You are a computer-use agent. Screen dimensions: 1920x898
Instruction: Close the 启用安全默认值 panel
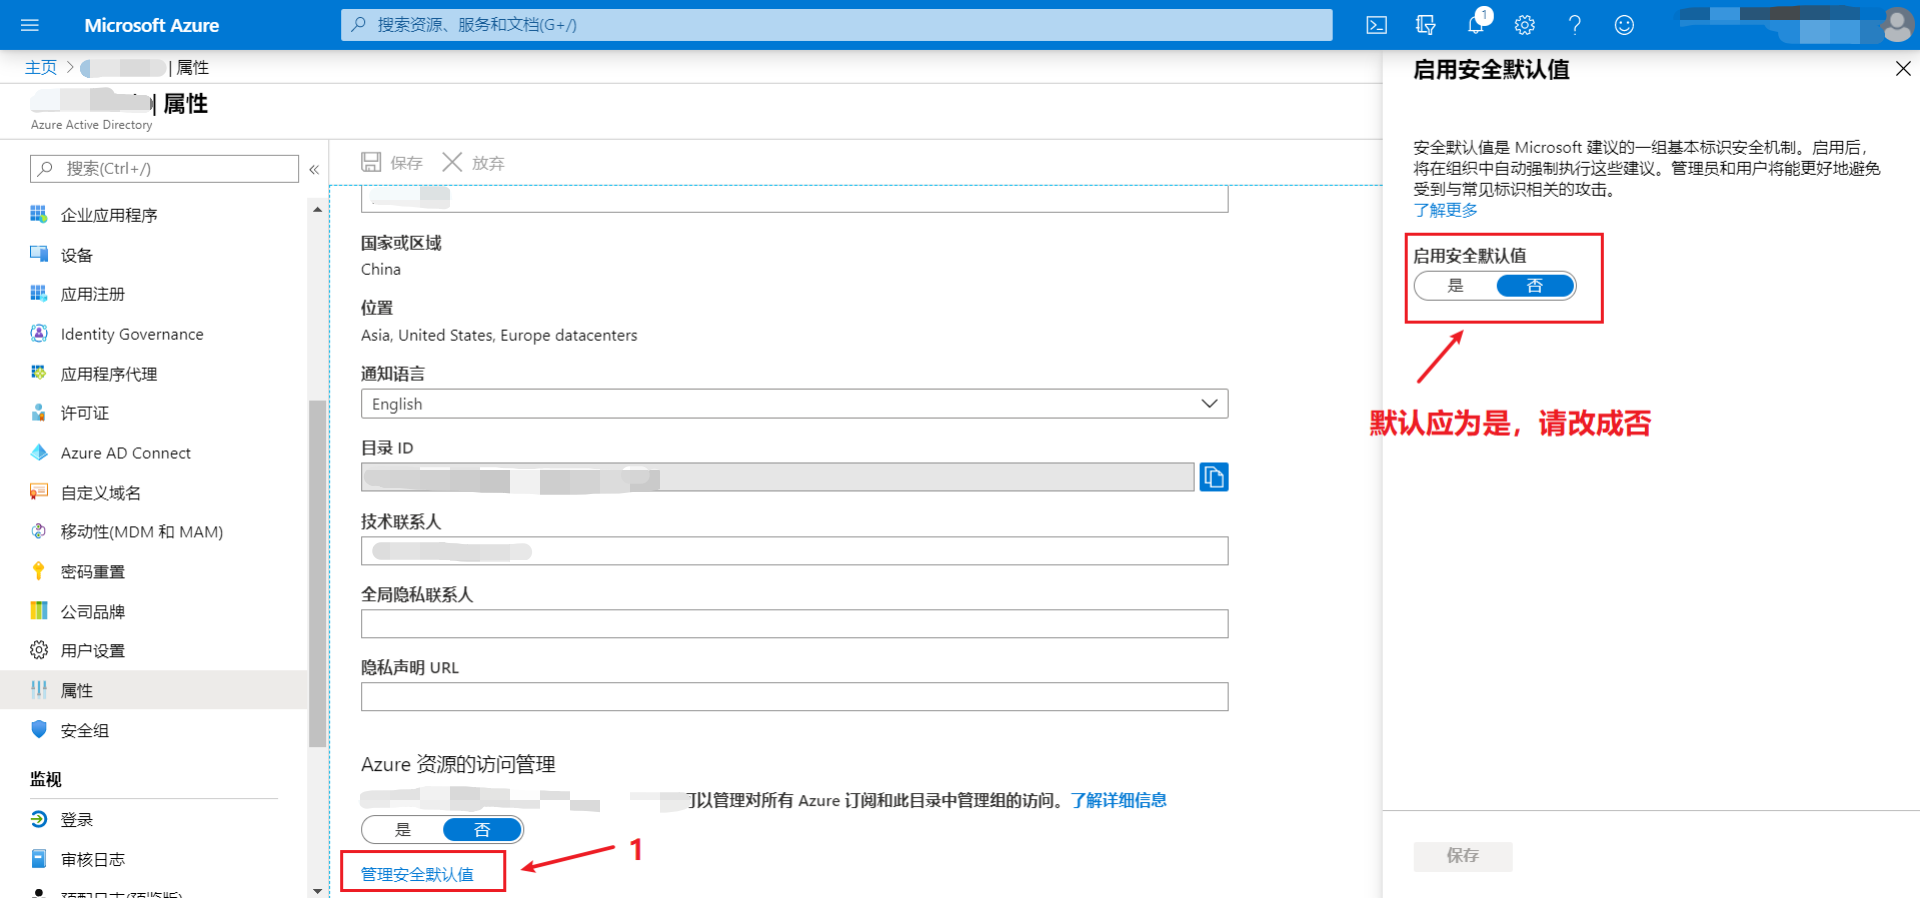point(1903,69)
